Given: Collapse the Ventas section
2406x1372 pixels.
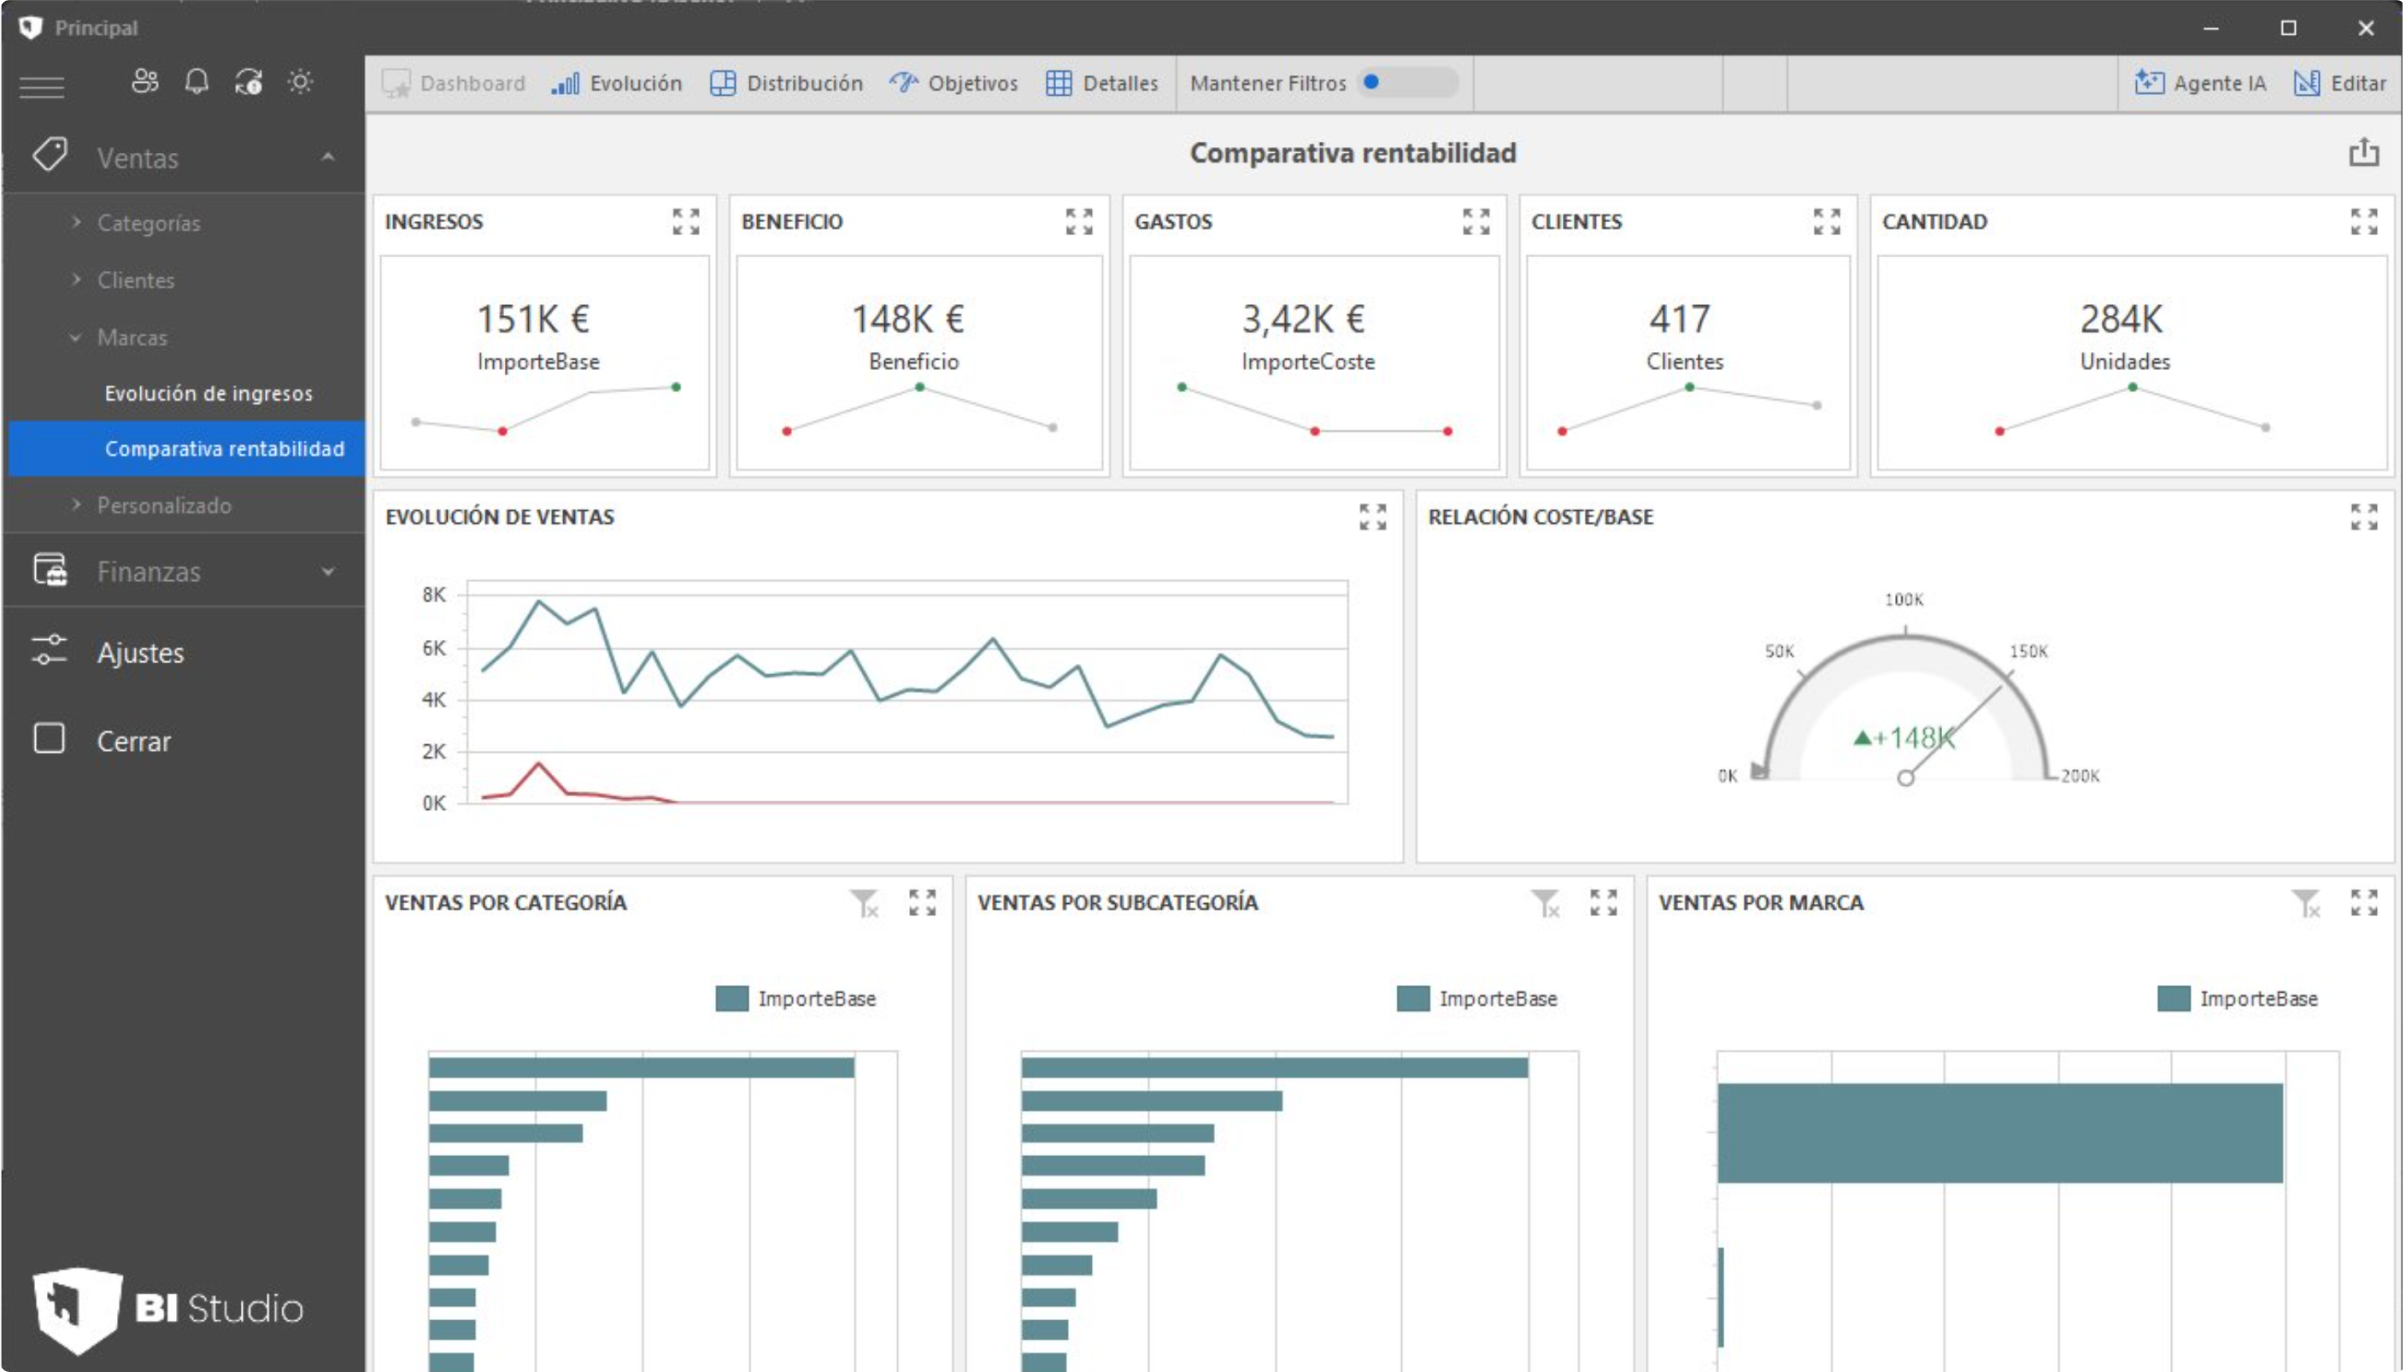Looking at the screenshot, I should point(328,158).
